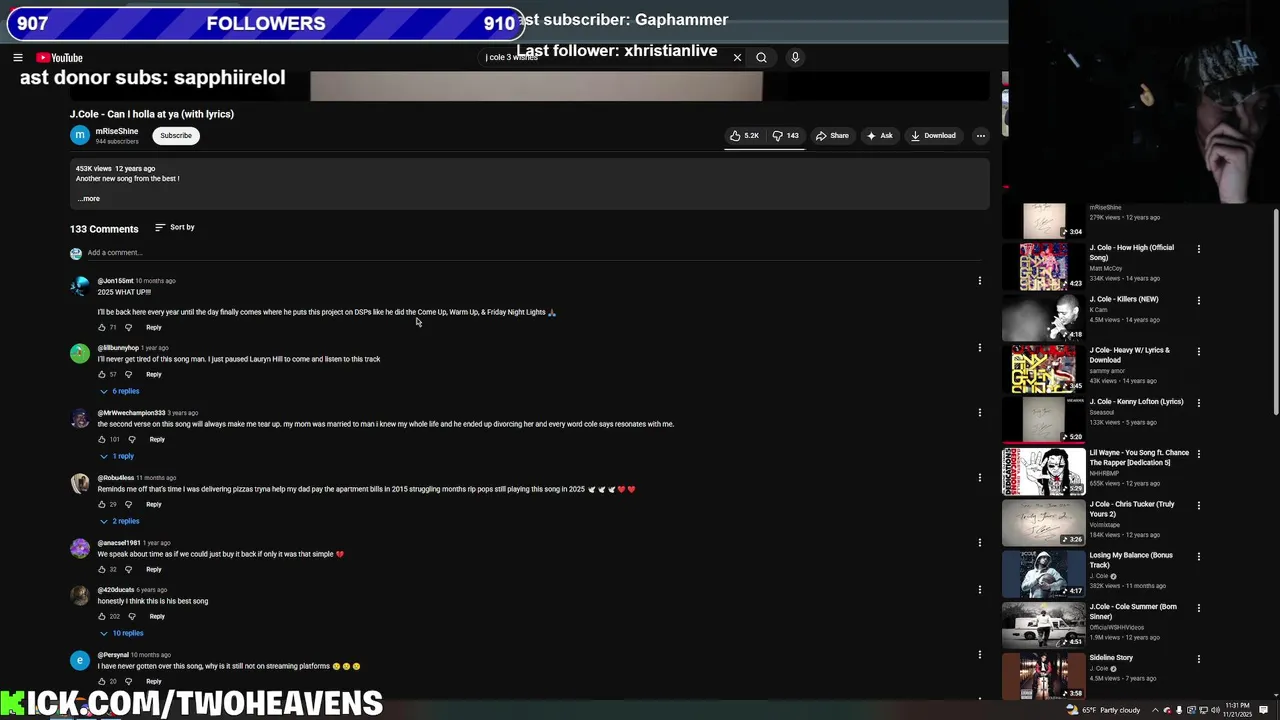Clear the search box with X icon

[x=737, y=58]
